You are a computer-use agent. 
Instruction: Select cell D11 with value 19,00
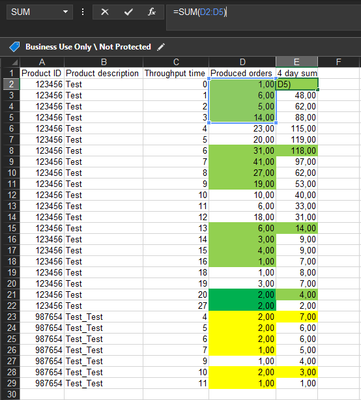pos(242,184)
